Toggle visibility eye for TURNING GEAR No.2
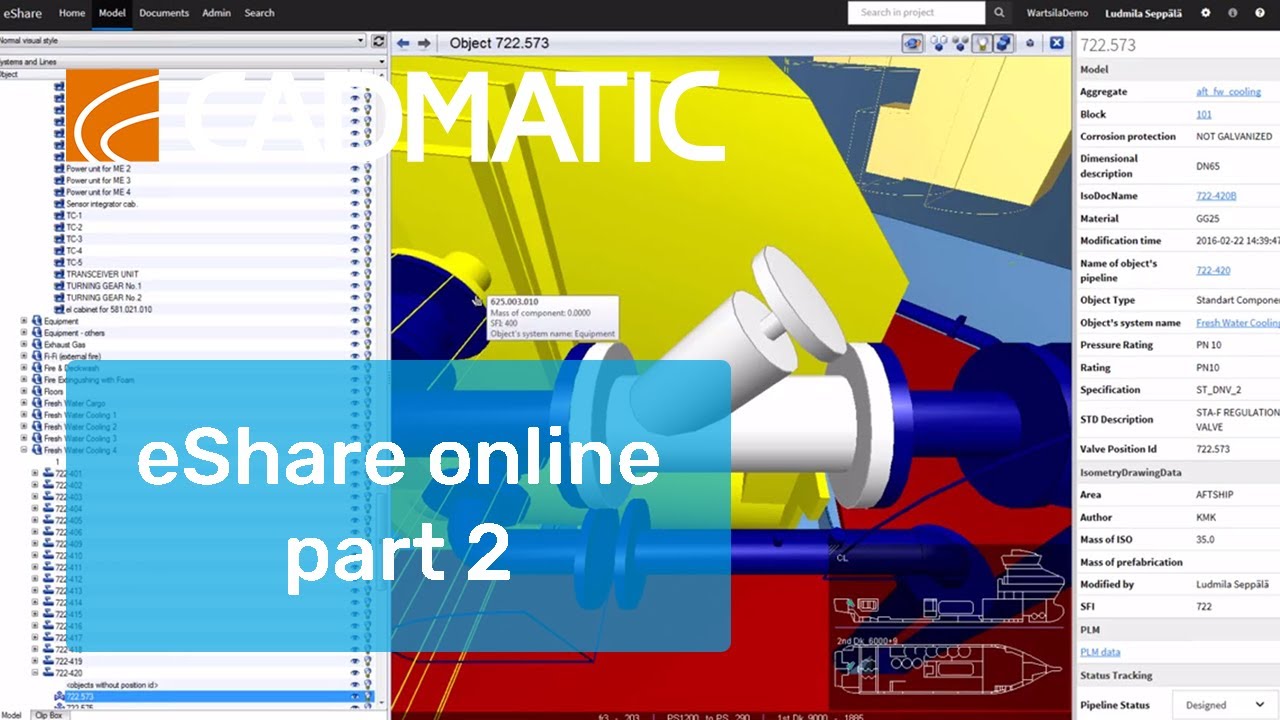This screenshot has width=1280, height=720. (x=355, y=298)
